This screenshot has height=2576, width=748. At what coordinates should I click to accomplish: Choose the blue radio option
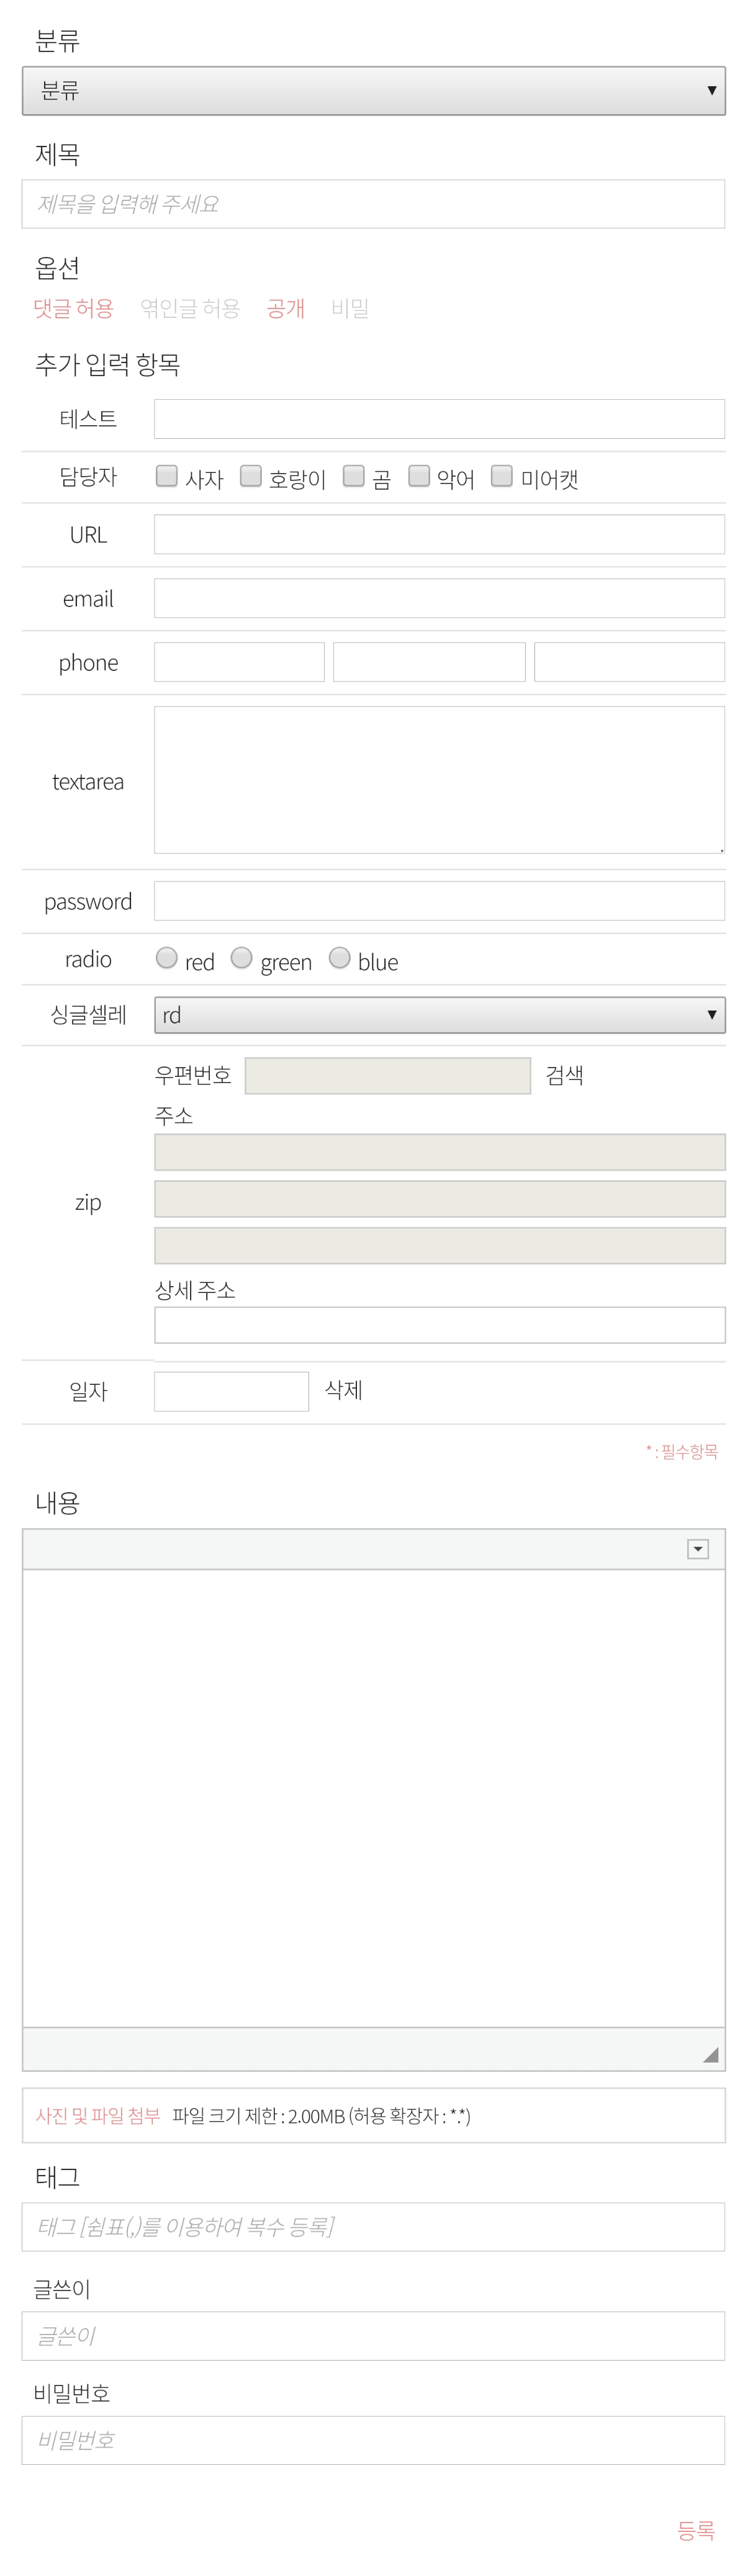coord(339,958)
